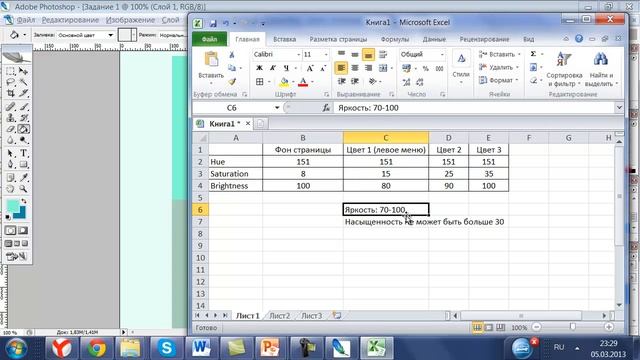Toggle underline (Ч) formatting in Excel
640x360 pixels.
(286, 68)
